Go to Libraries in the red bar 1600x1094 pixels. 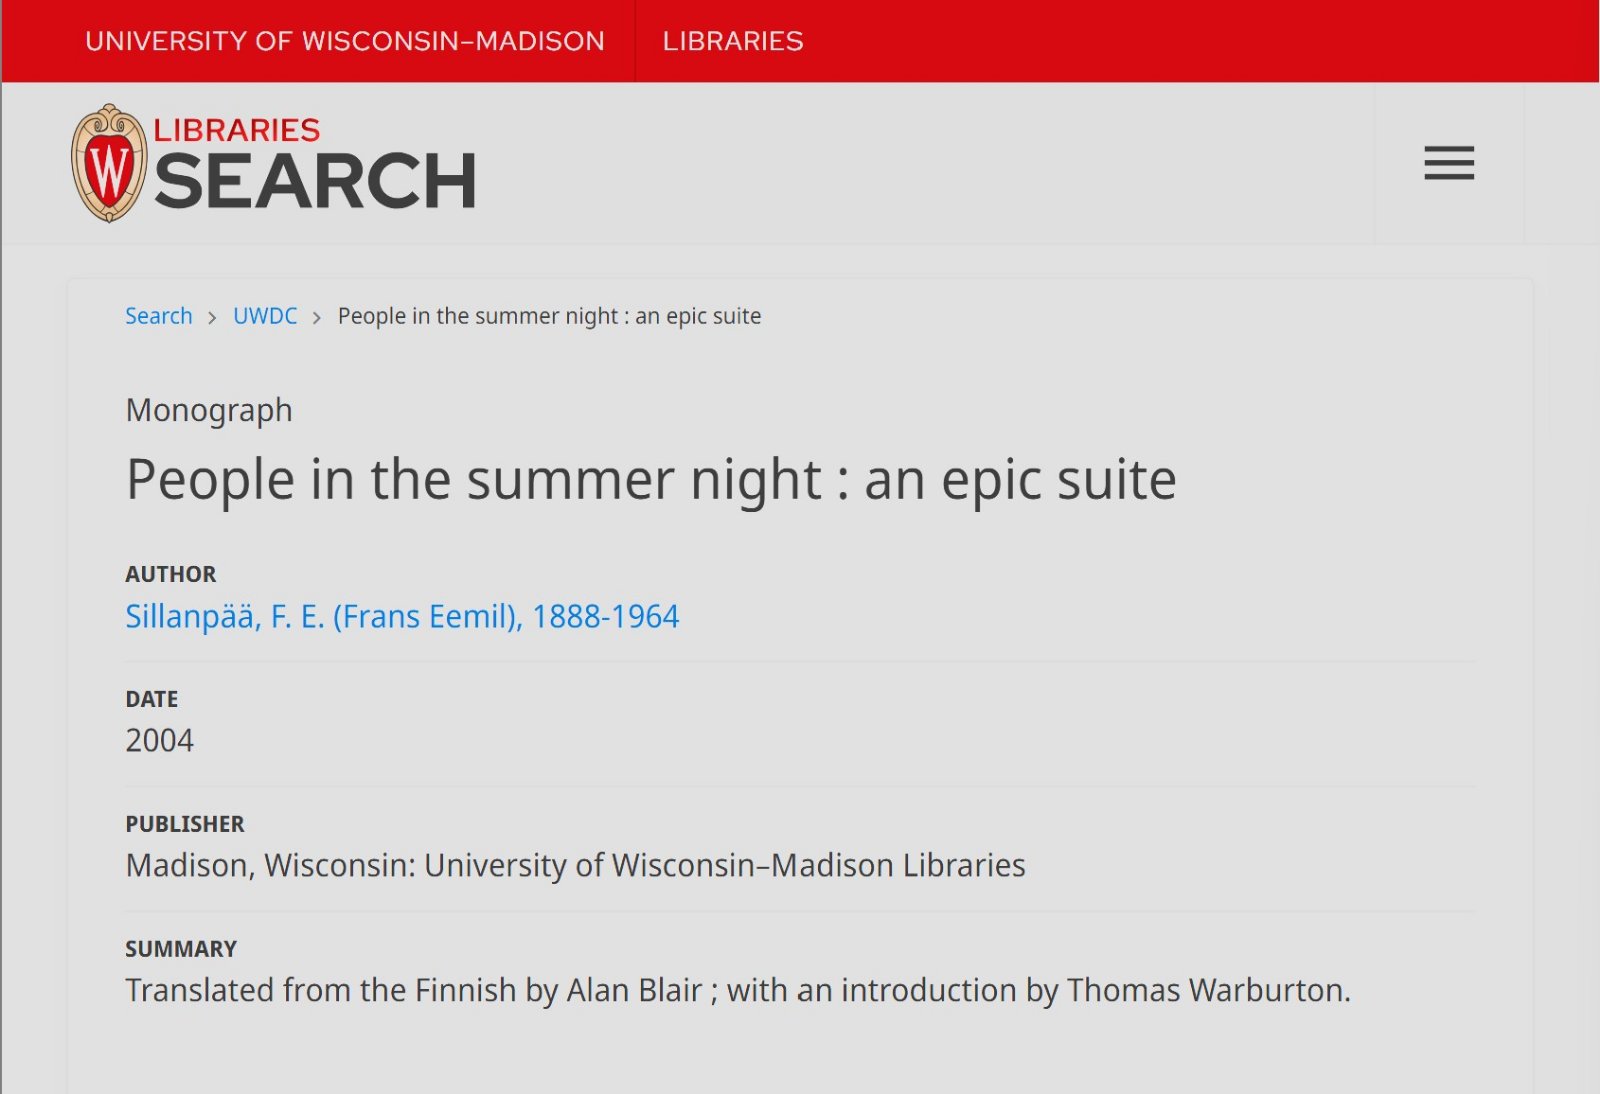click(732, 41)
